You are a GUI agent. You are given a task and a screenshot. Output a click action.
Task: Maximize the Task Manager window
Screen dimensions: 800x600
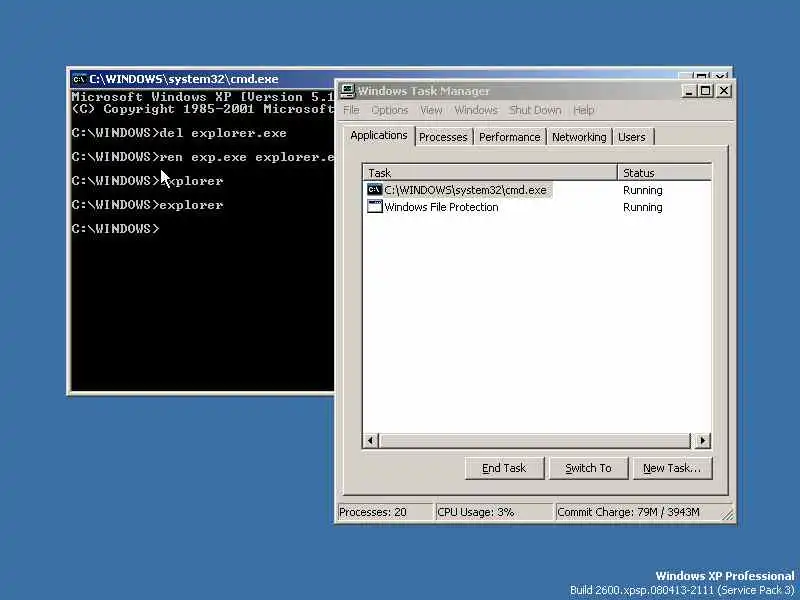coord(706,91)
